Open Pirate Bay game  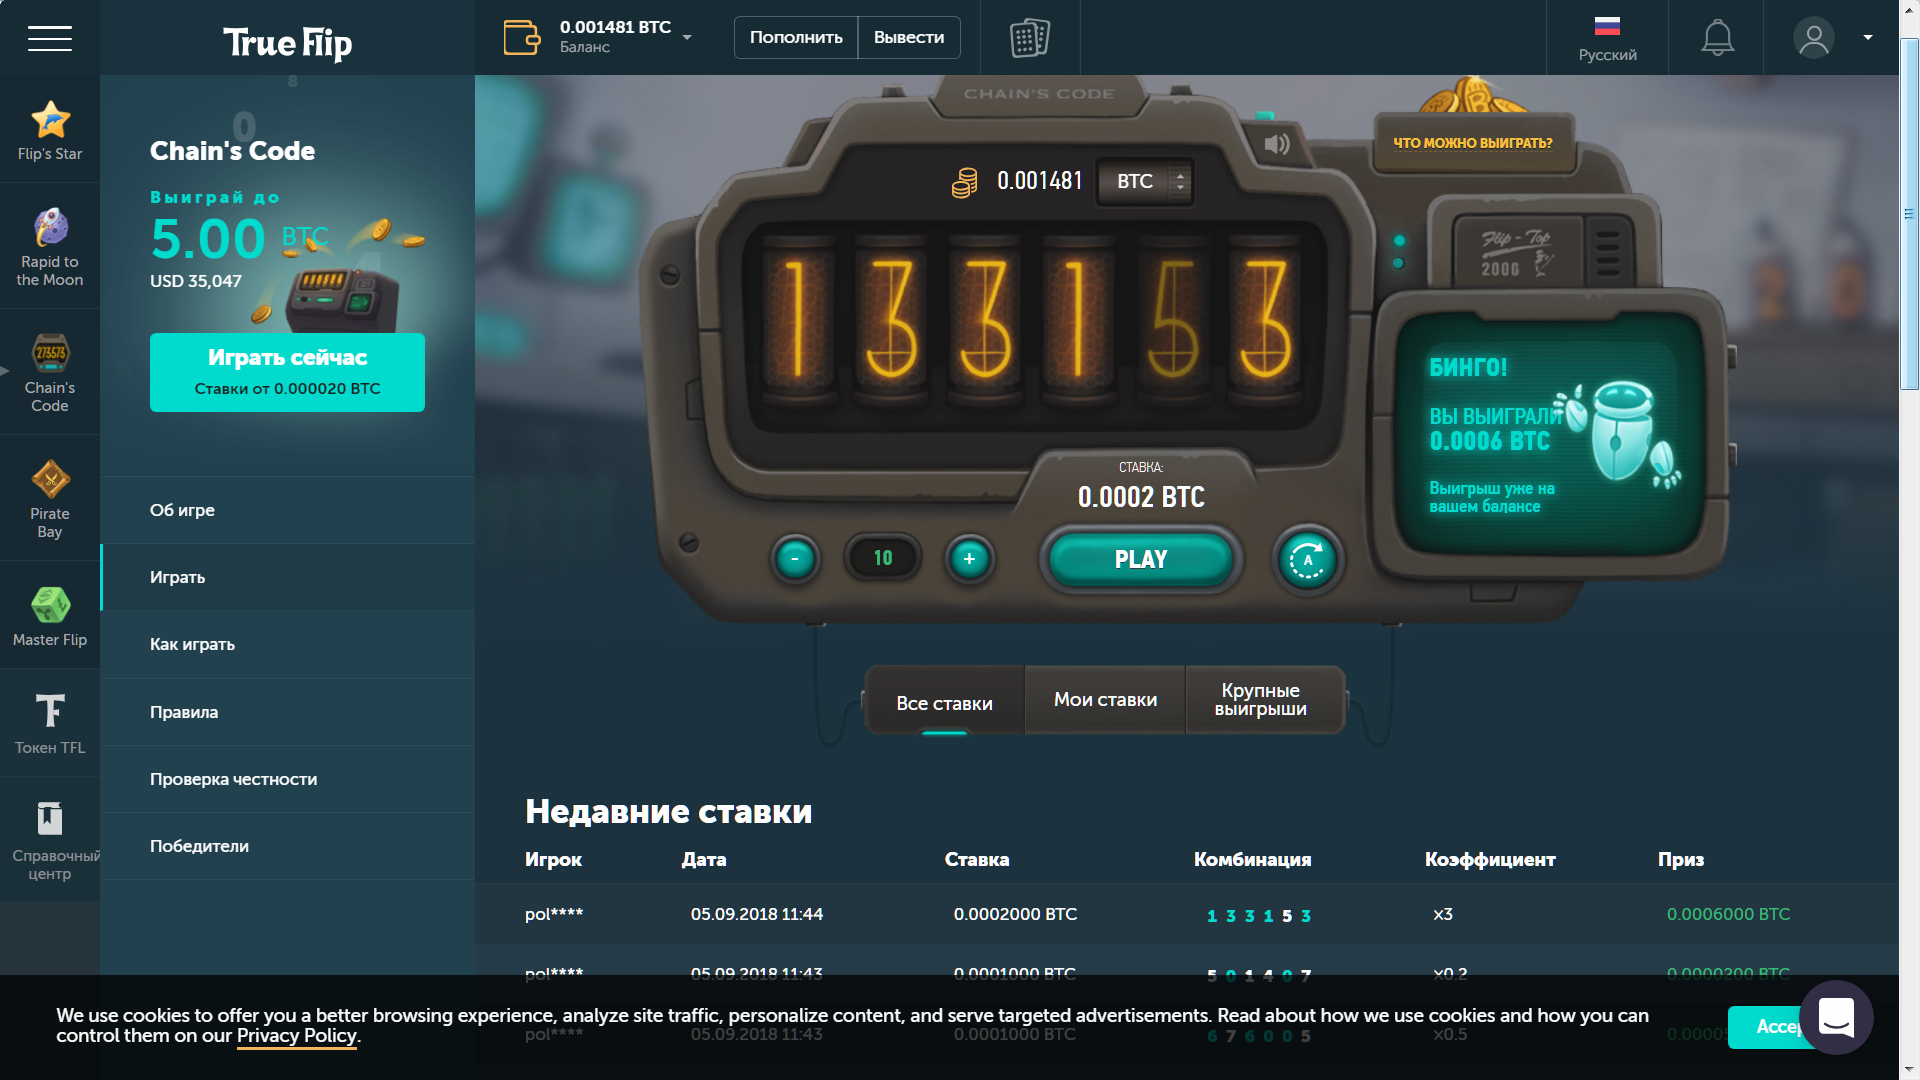(x=50, y=499)
